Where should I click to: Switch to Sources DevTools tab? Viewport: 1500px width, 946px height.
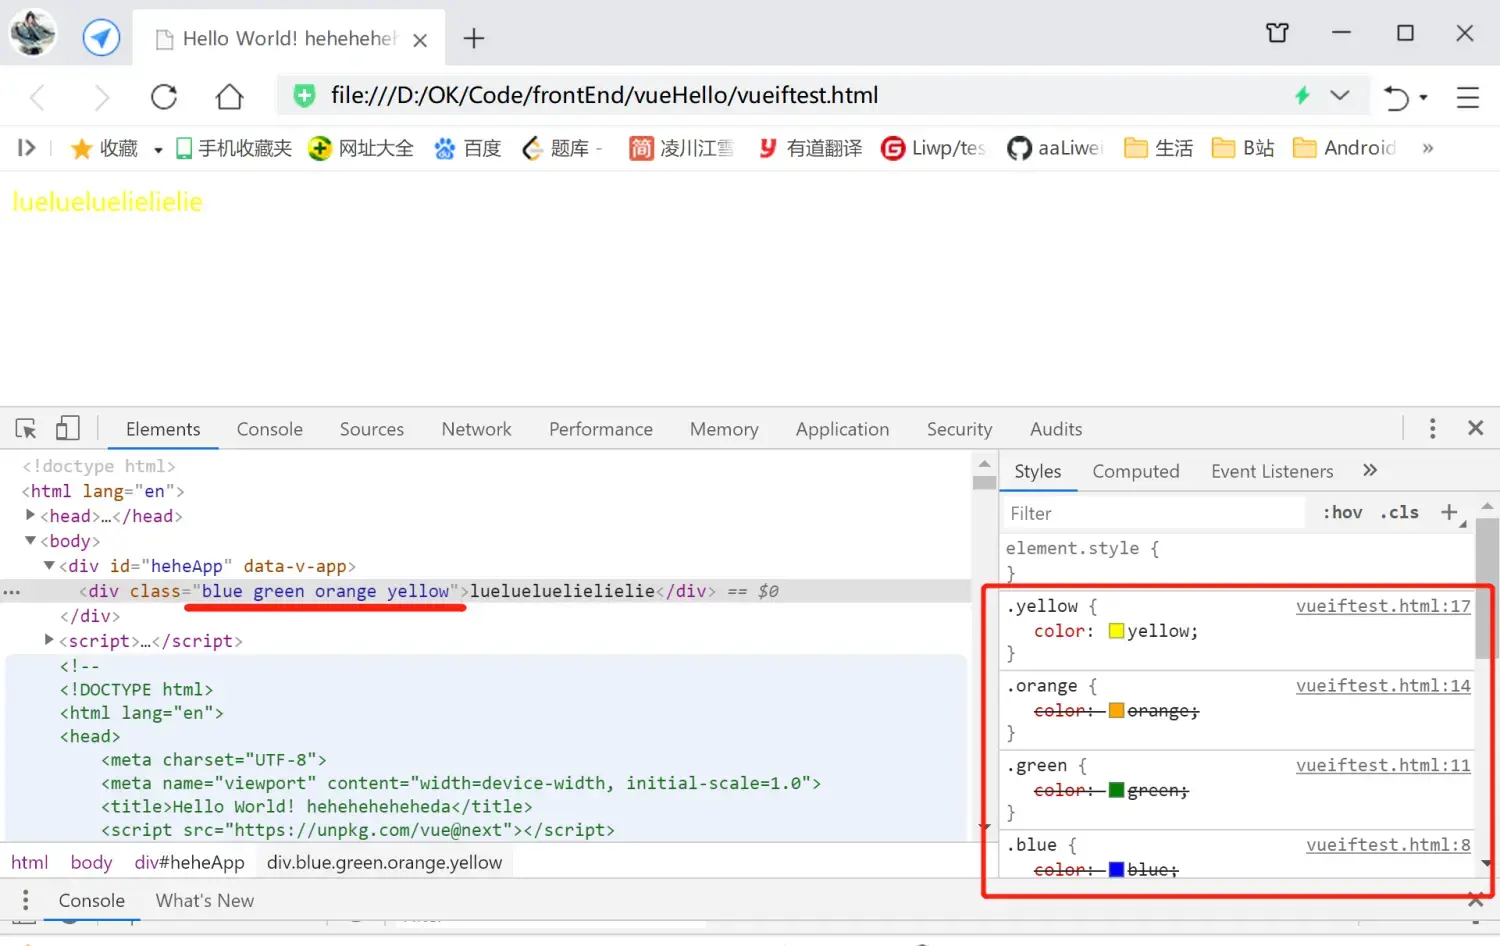[372, 429]
